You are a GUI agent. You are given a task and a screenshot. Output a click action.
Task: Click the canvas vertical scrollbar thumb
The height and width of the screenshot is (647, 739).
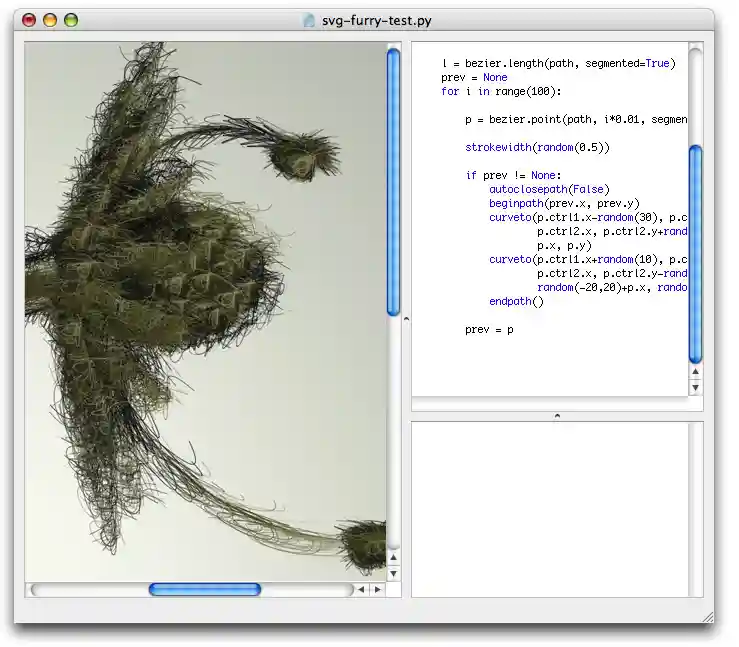click(393, 182)
